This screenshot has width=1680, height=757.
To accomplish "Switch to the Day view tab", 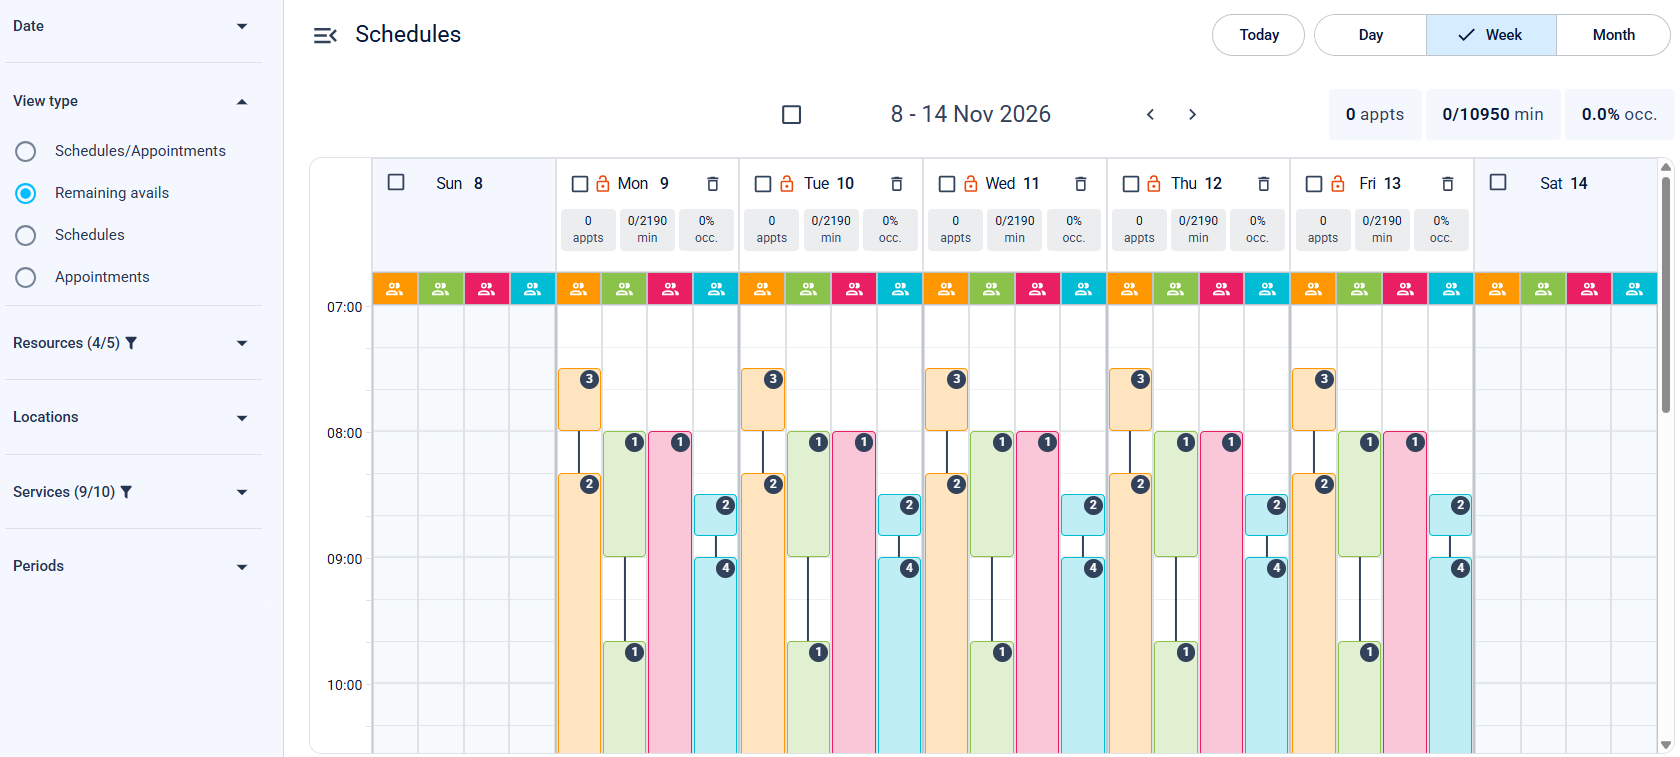I will click(x=1371, y=35).
